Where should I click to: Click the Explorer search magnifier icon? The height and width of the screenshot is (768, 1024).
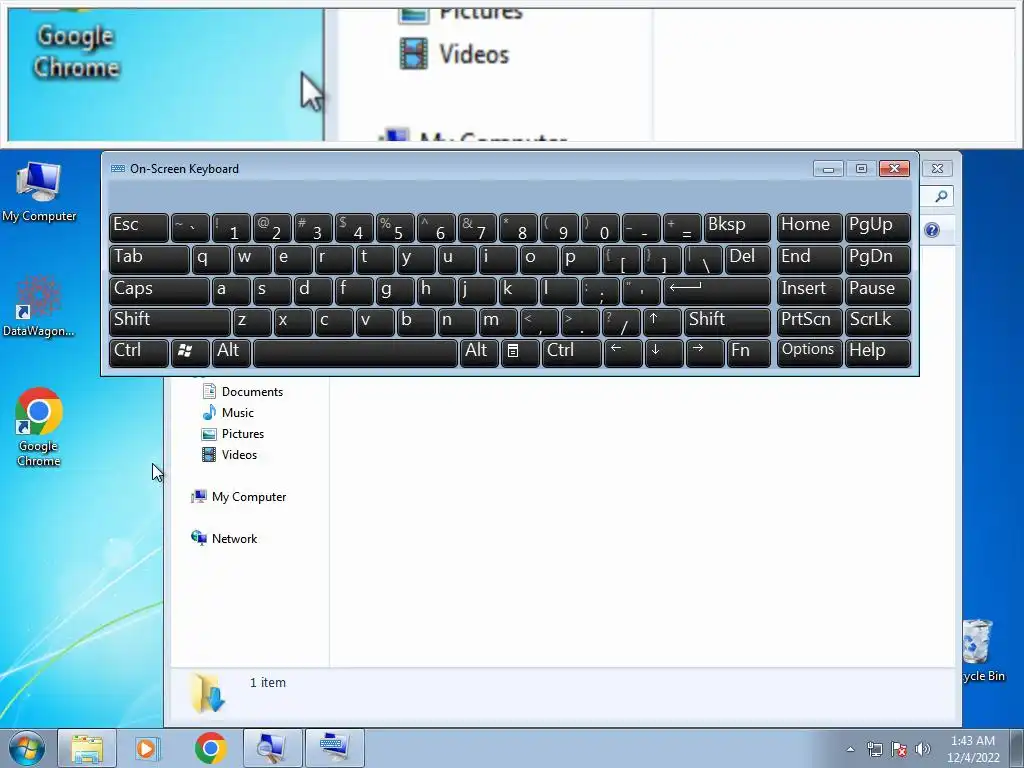[941, 196]
